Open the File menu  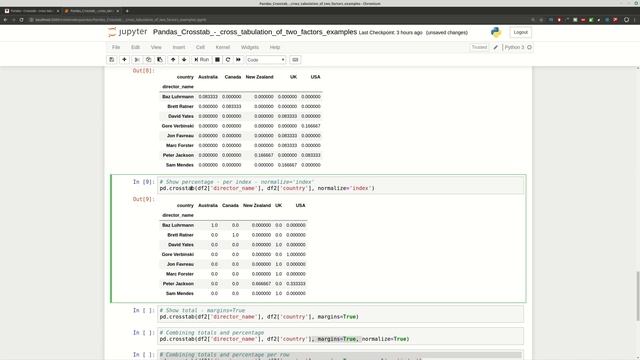click(x=116, y=47)
